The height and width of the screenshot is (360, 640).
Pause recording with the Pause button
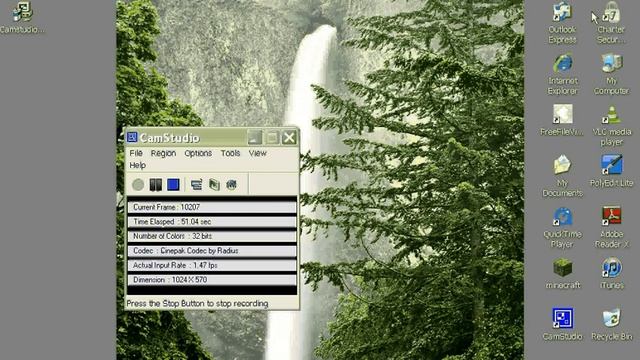(156, 185)
